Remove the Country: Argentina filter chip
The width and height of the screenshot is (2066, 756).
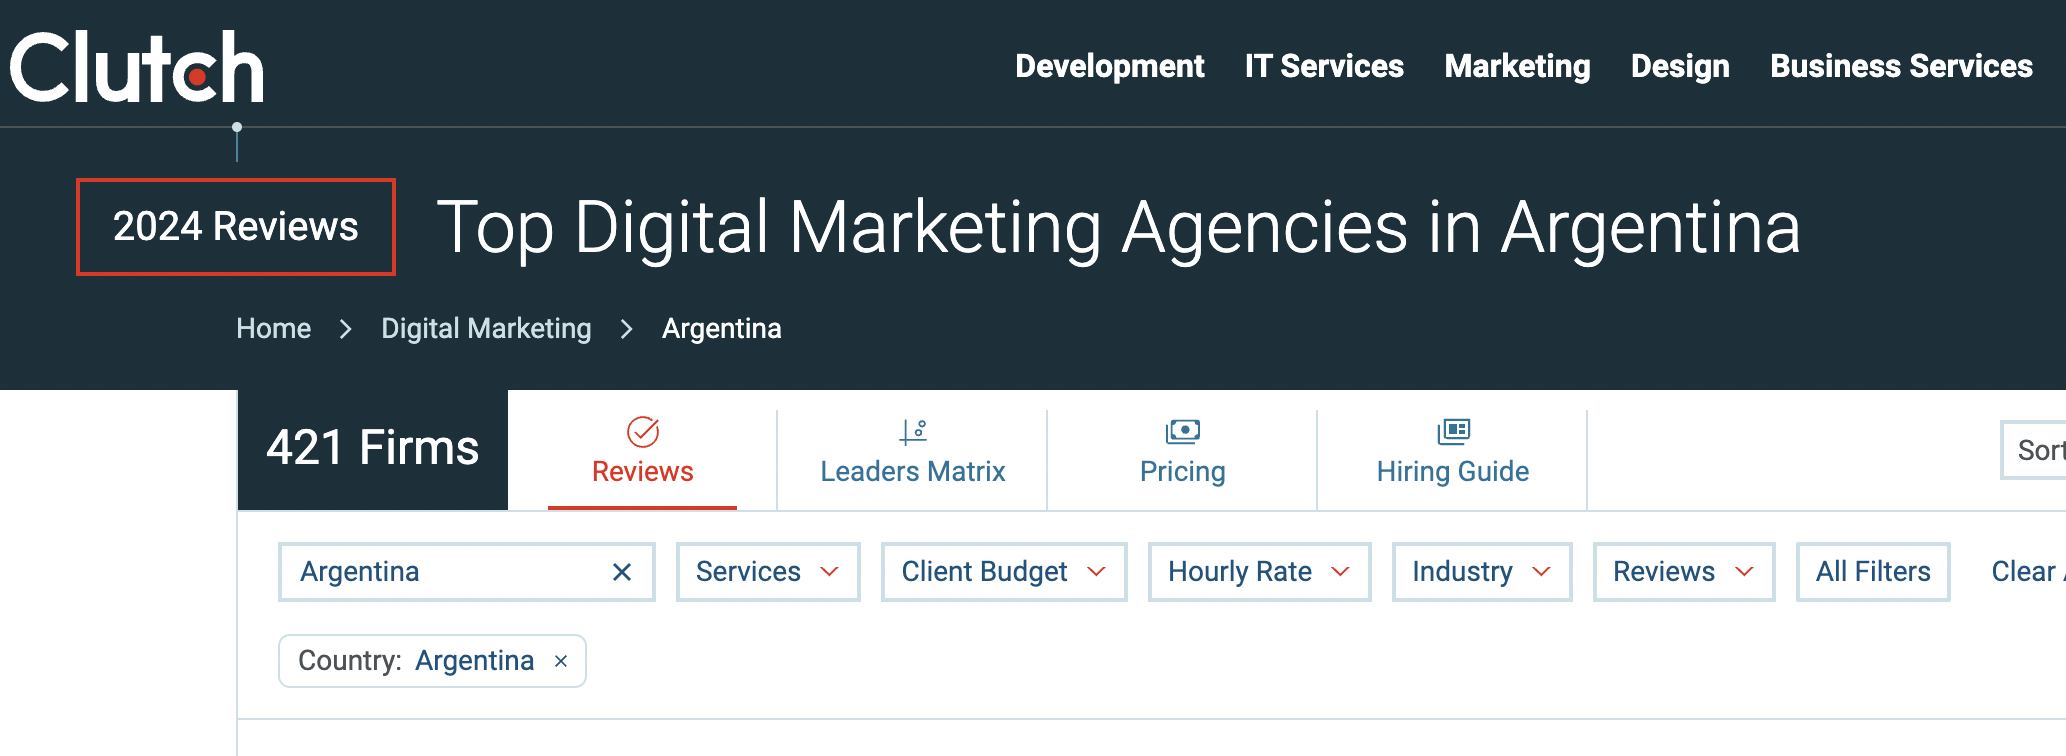click(561, 661)
